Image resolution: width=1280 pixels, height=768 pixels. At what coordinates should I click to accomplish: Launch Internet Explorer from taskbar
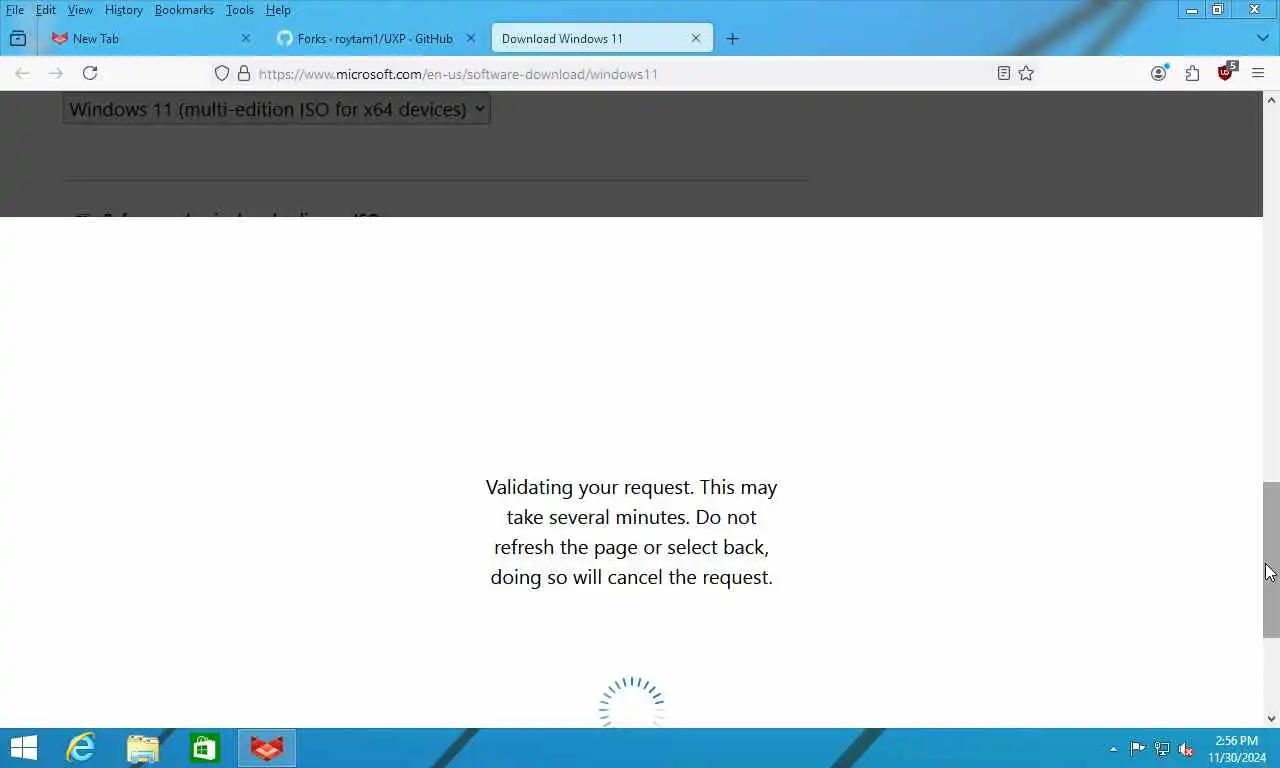click(80, 748)
